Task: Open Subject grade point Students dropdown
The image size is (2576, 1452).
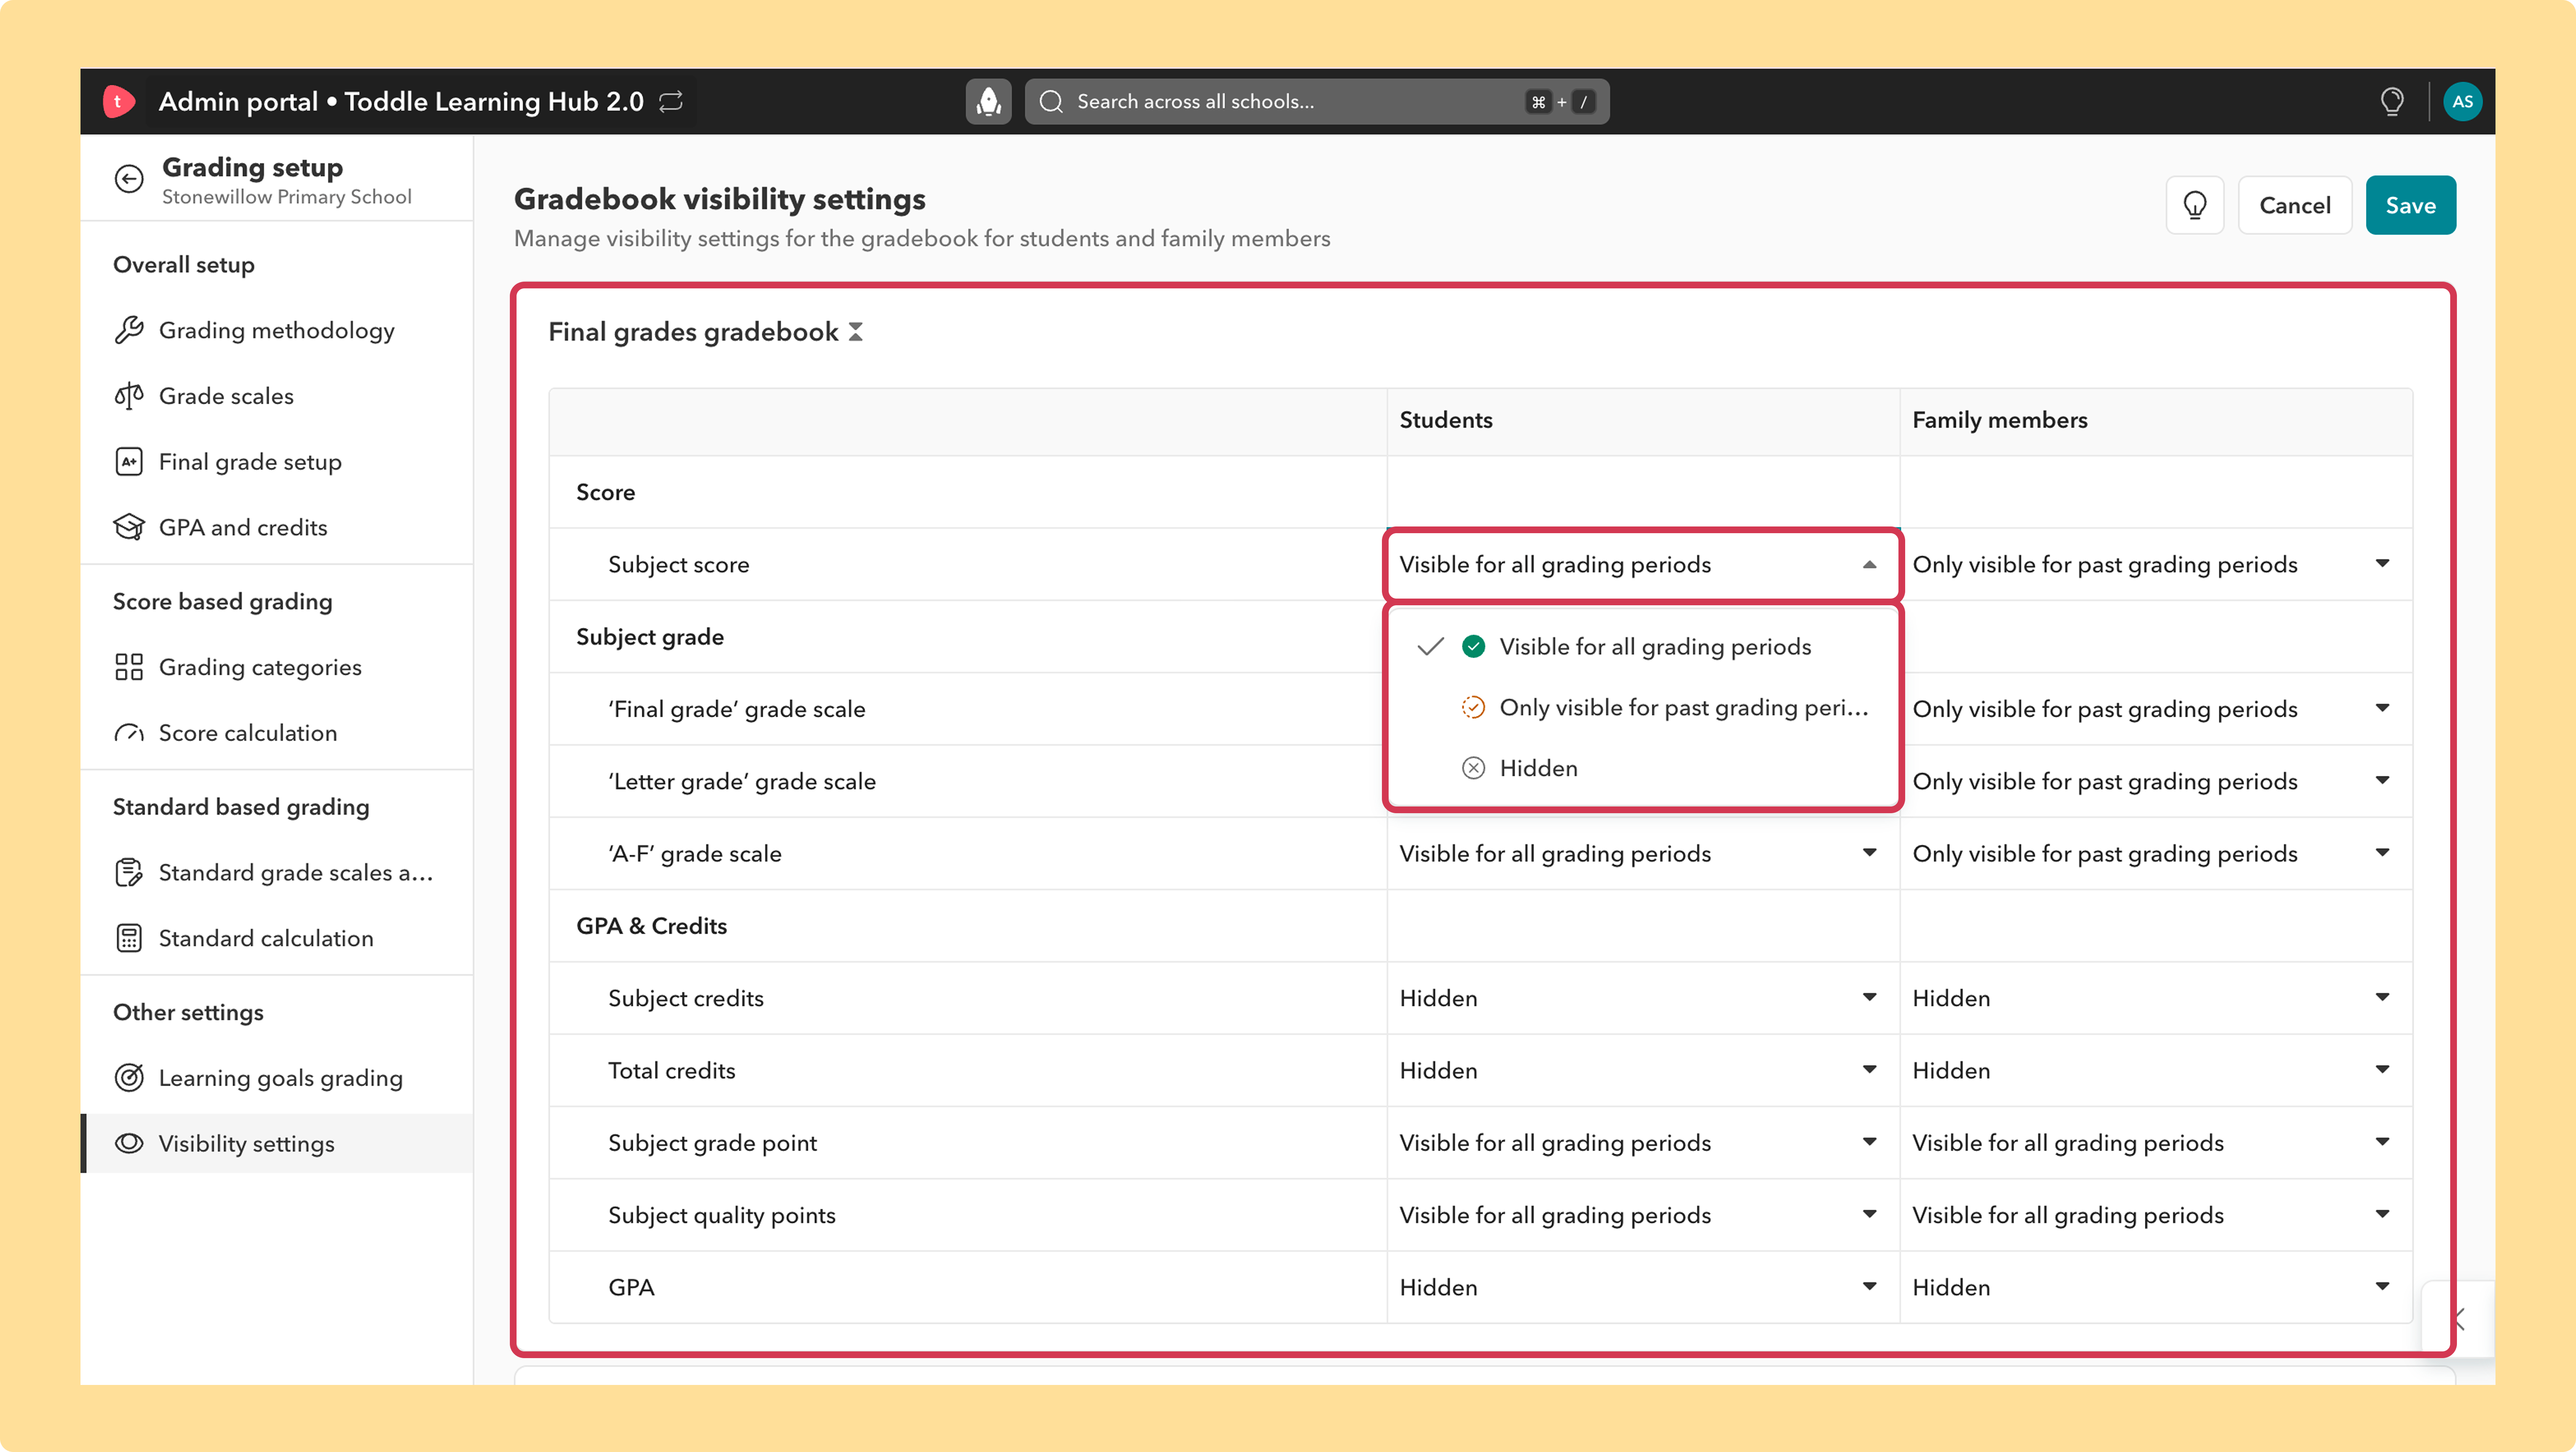Action: 1643,1143
